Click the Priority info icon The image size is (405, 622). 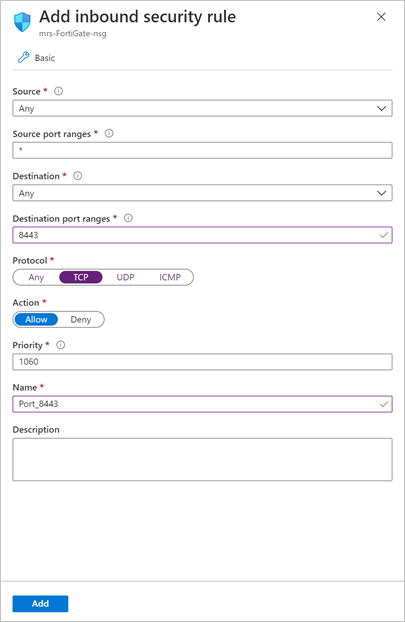pos(60,345)
